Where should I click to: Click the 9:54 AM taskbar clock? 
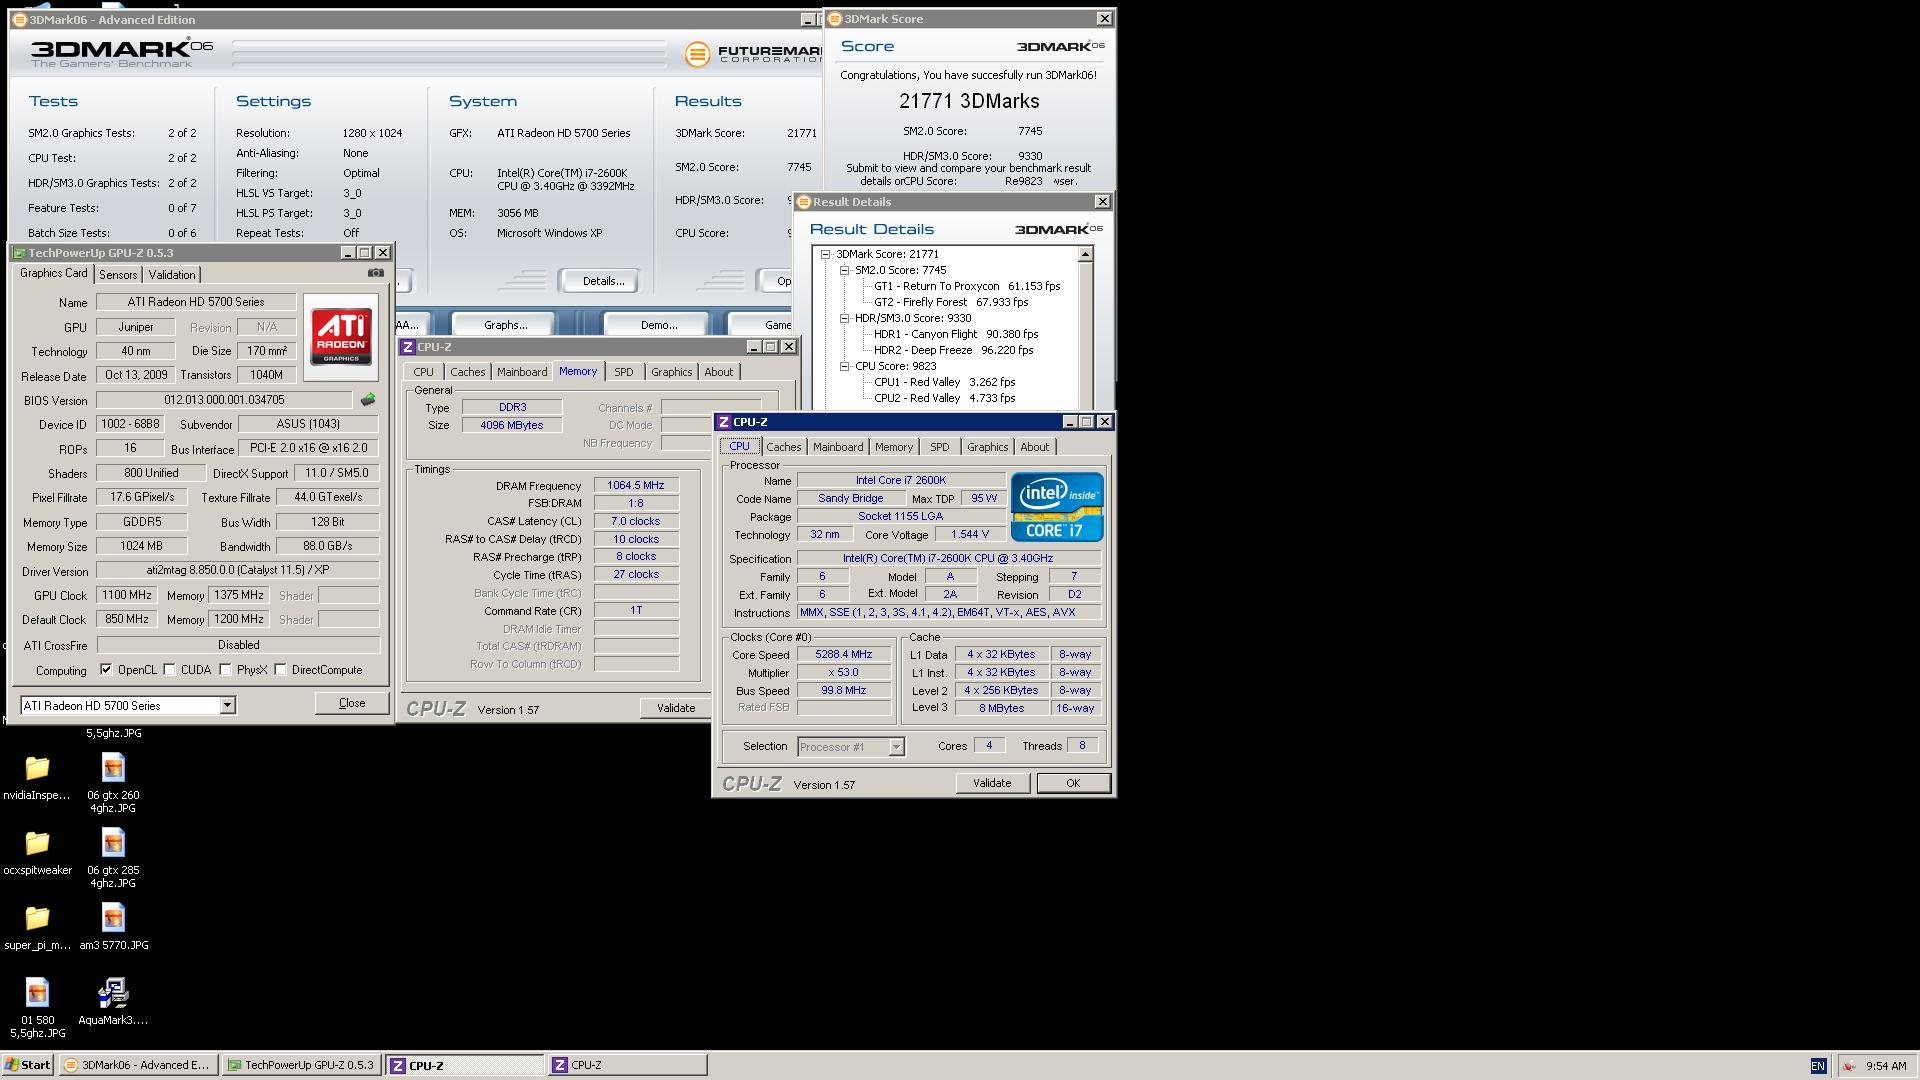pos(1886,1066)
